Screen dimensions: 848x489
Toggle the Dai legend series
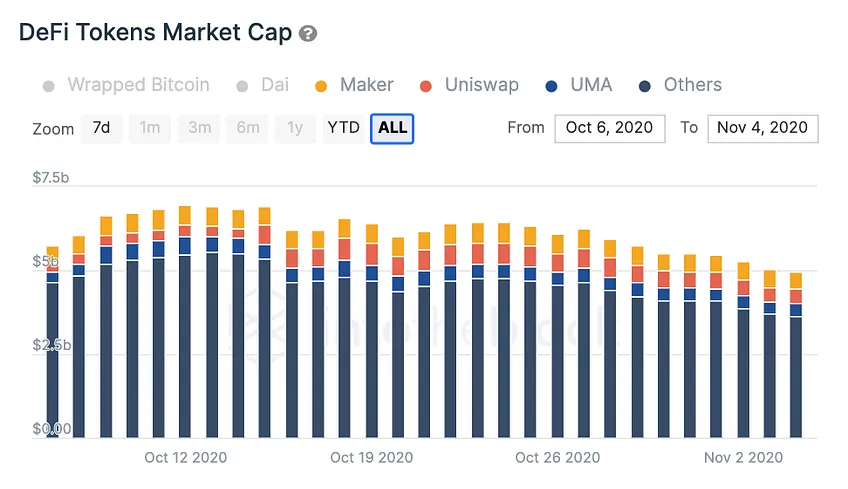263,85
